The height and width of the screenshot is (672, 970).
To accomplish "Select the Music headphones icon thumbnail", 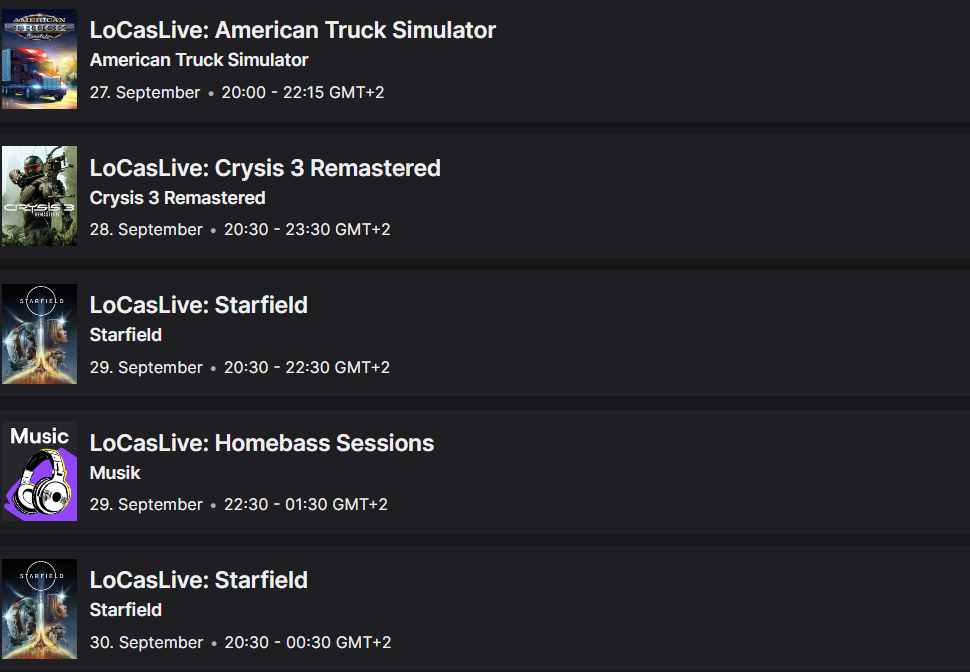I will pyautogui.click(x=39, y=471).
